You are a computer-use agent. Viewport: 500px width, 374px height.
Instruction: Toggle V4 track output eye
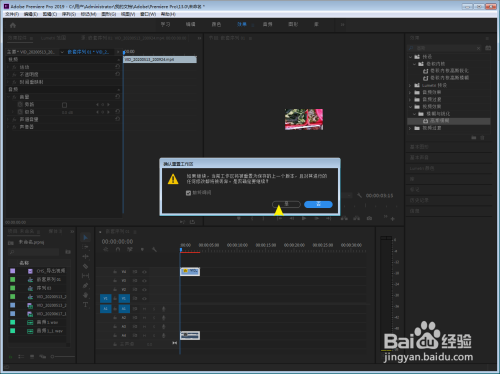[x=144, y=272]
